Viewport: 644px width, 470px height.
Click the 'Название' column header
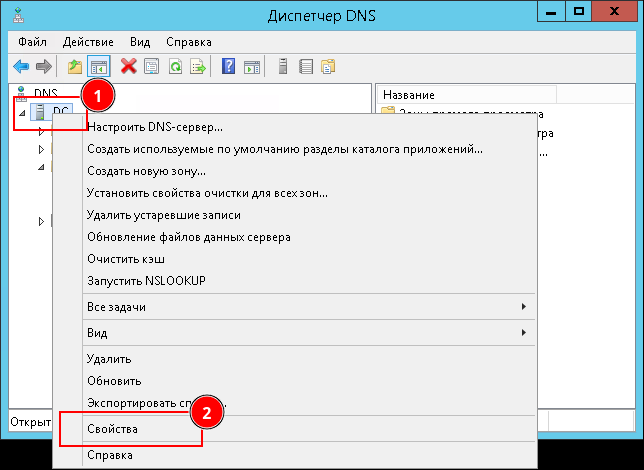tap(408, 94)
